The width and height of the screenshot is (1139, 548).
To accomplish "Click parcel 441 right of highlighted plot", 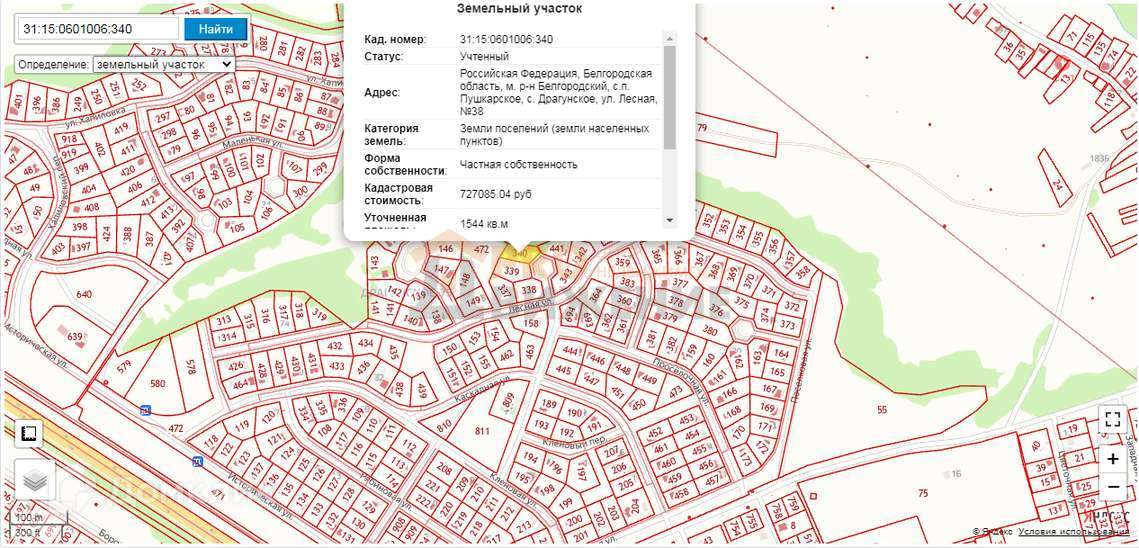I will coord(557,249).
